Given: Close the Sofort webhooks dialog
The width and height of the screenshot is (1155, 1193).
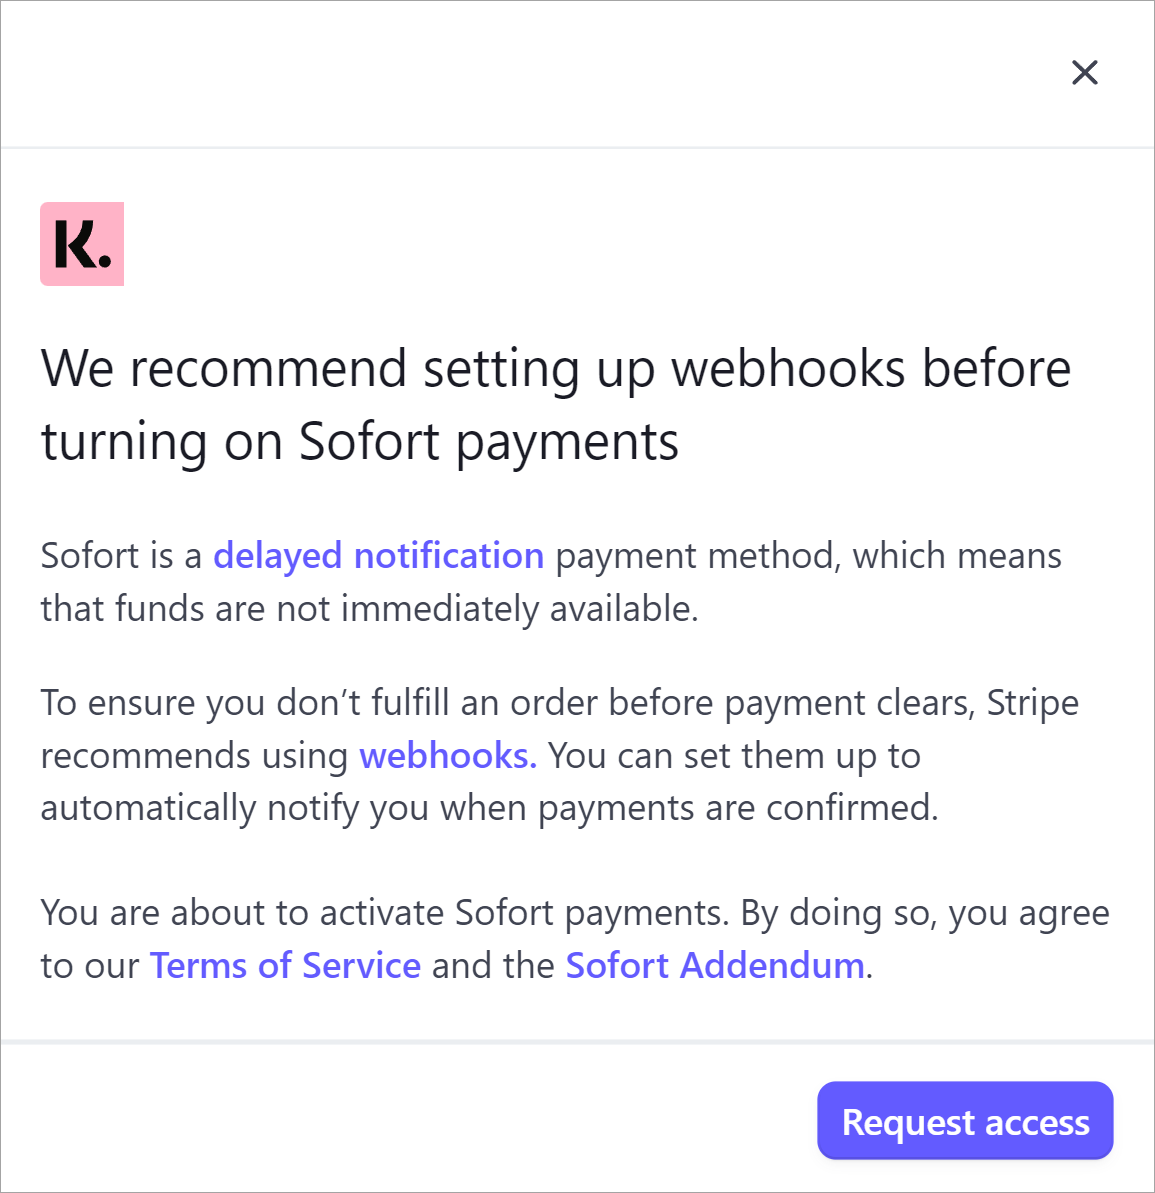Looking at the screenshot, I should [1084, 72].
